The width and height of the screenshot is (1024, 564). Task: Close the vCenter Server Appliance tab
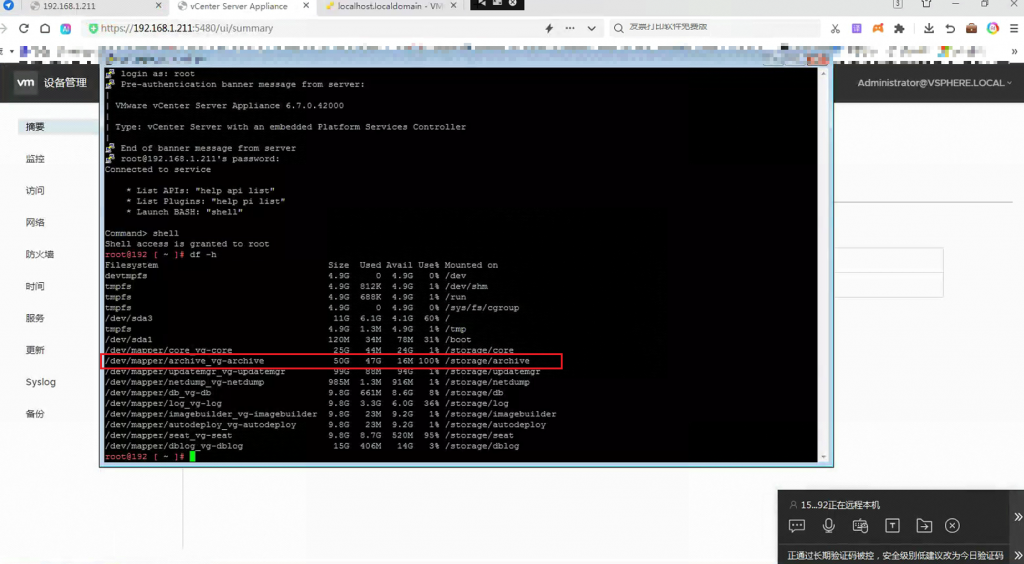tap(304, 6)
